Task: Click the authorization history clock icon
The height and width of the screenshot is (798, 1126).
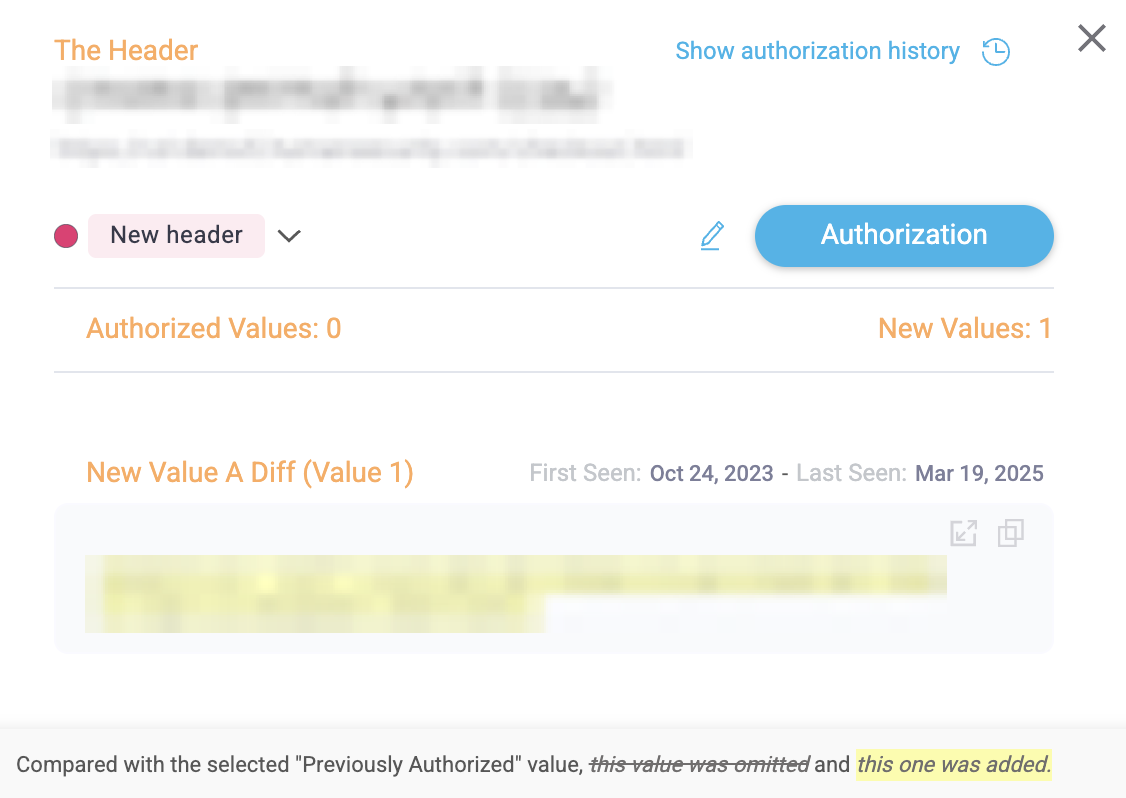Action: coord(995,52)
